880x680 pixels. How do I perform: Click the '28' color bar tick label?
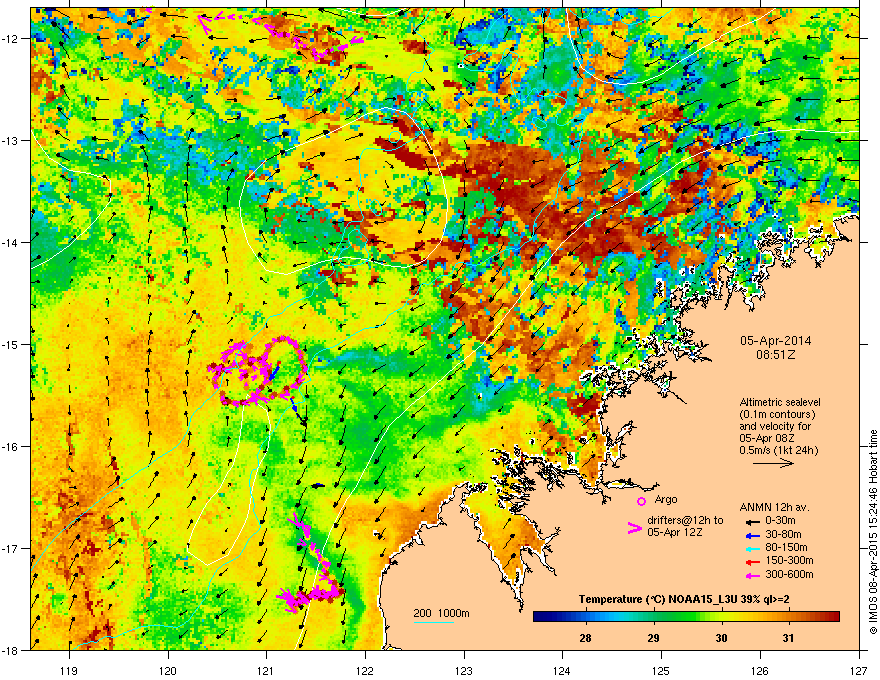point(585,638)
